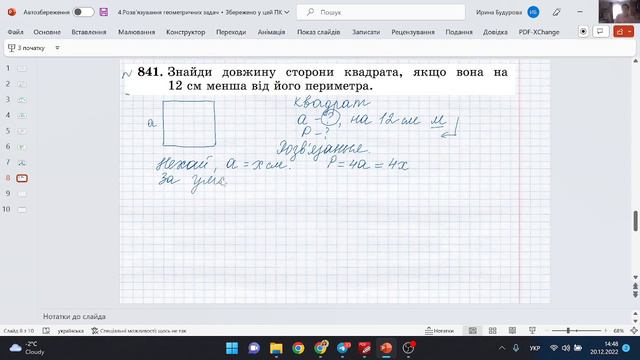The height and width of the screenshot is (360, 640).
Task: Open the Конструктор ribbon tab
Action: click(x=186, y=32)
